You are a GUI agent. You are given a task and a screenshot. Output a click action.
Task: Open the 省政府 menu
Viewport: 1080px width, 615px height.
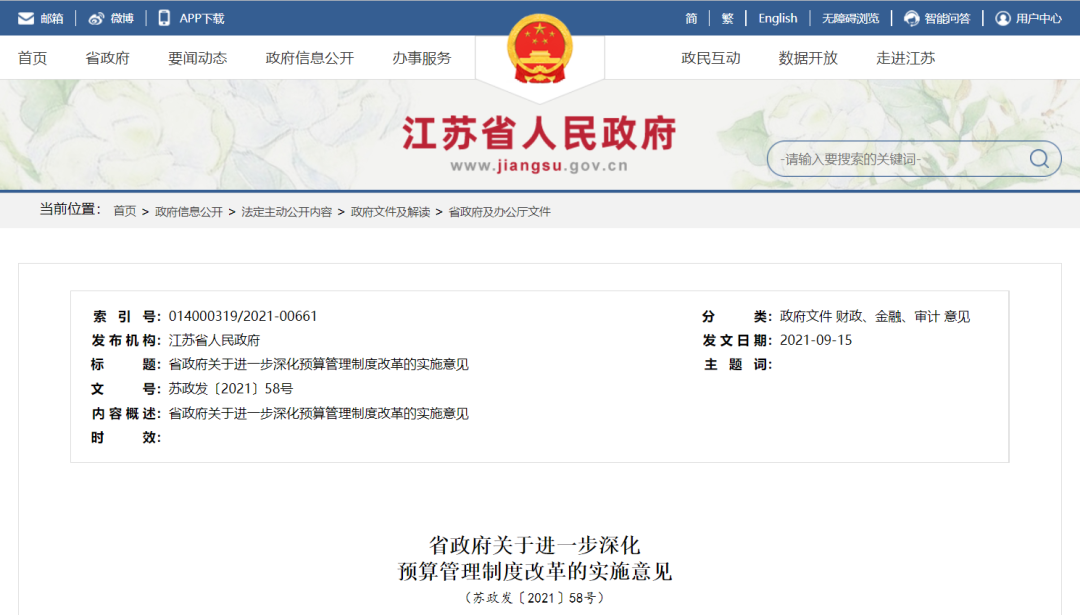tap(107, 59)
